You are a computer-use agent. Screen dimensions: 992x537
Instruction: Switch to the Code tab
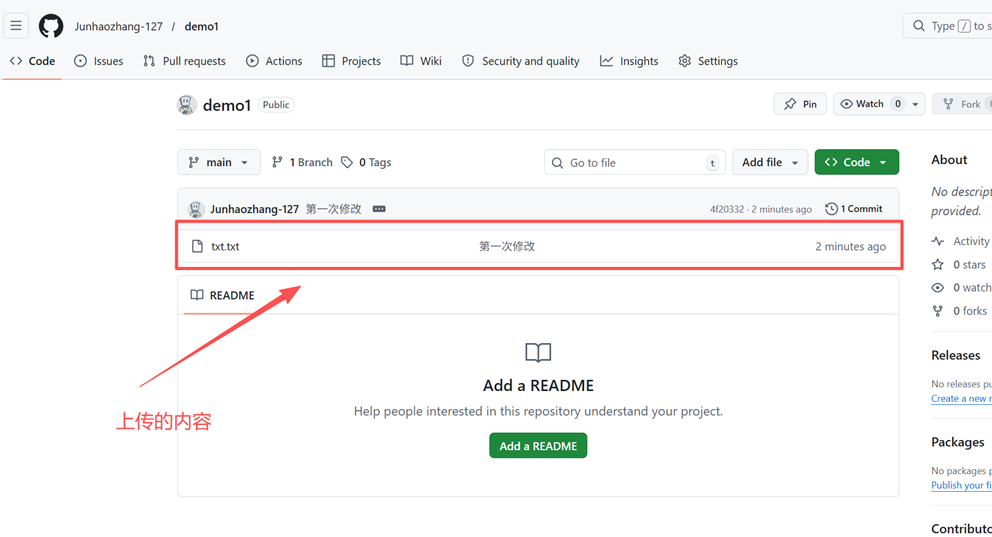tap(32, 61)
